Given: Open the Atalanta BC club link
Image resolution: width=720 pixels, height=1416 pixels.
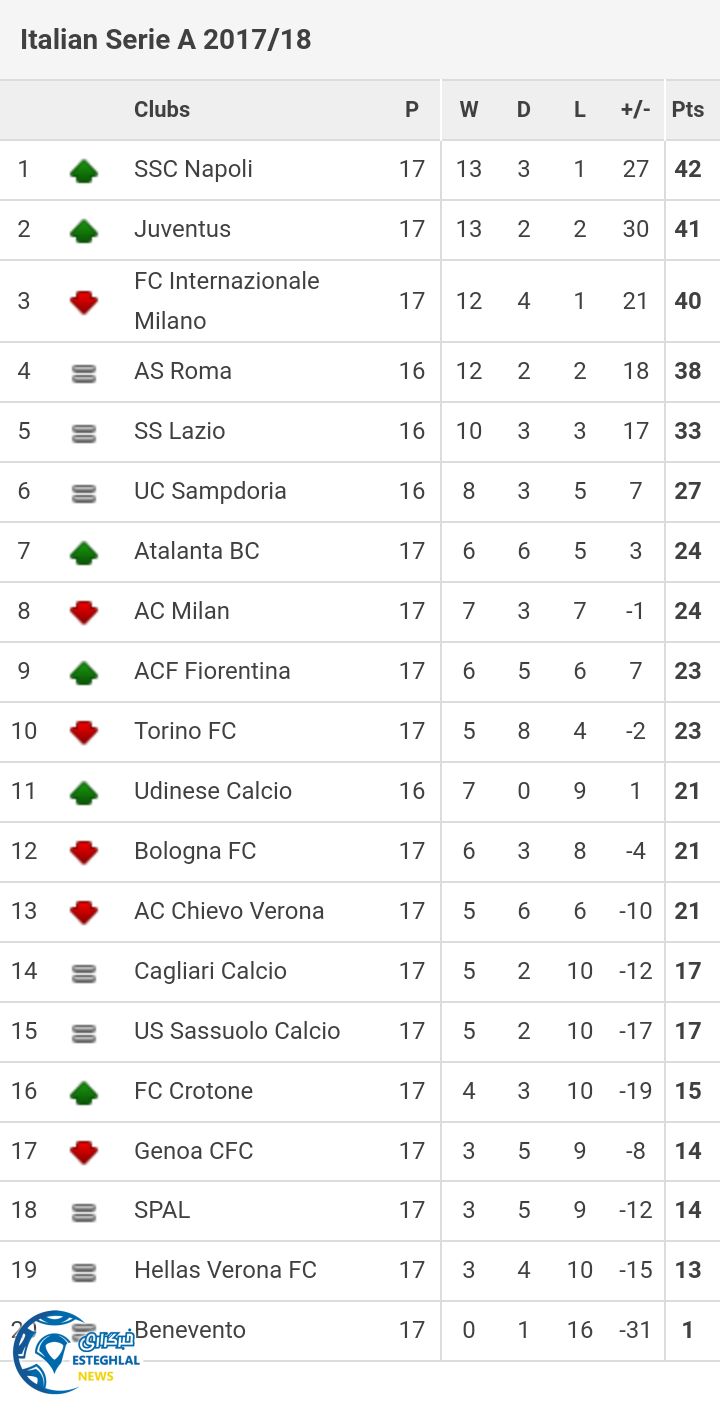Looking at the screenshot, I should 197,551.
